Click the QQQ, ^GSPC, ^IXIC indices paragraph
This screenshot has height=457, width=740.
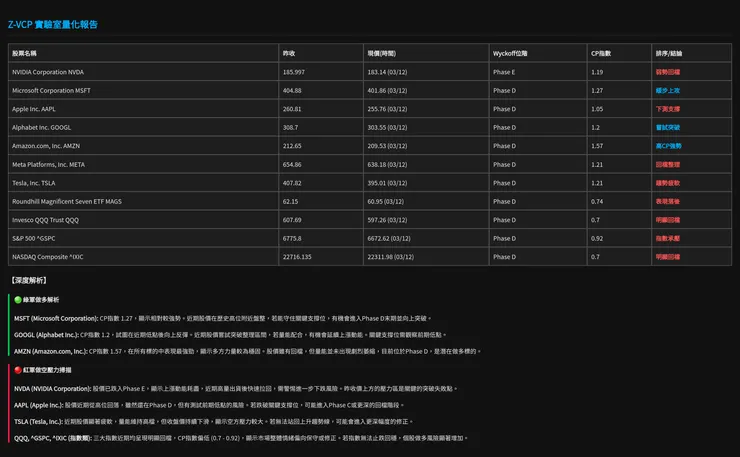(x=241, y=438)
